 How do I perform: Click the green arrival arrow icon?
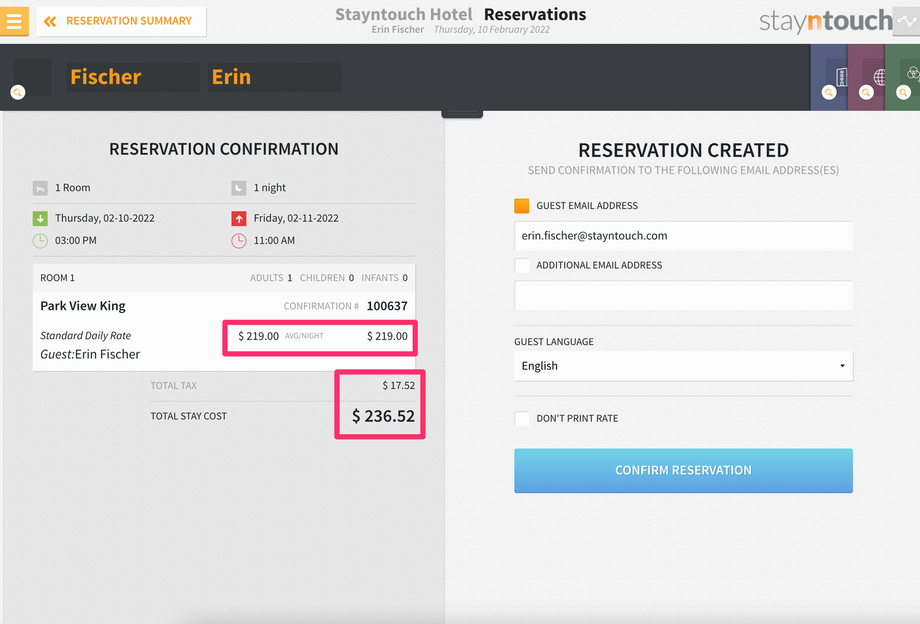[40, 219]
